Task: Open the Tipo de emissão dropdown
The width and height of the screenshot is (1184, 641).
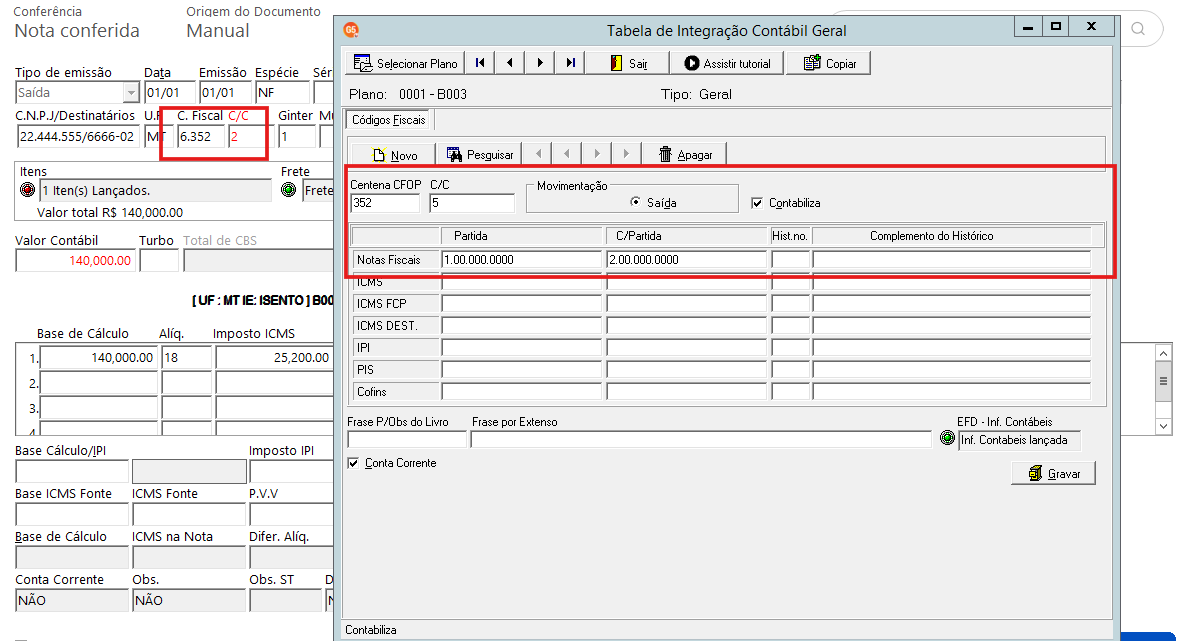Action: click(131, 93)
